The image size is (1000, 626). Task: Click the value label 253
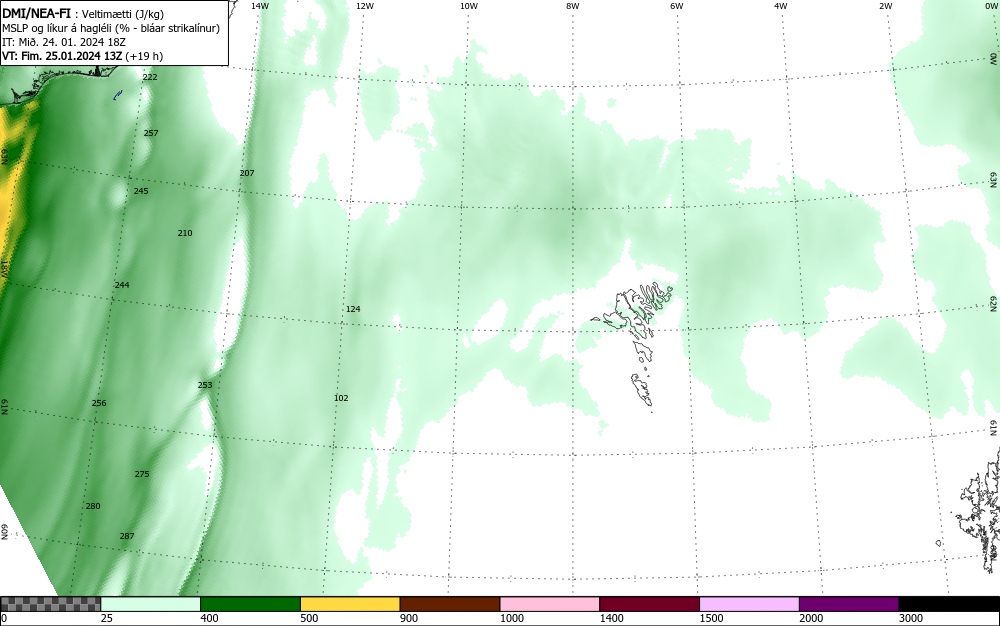205,385
